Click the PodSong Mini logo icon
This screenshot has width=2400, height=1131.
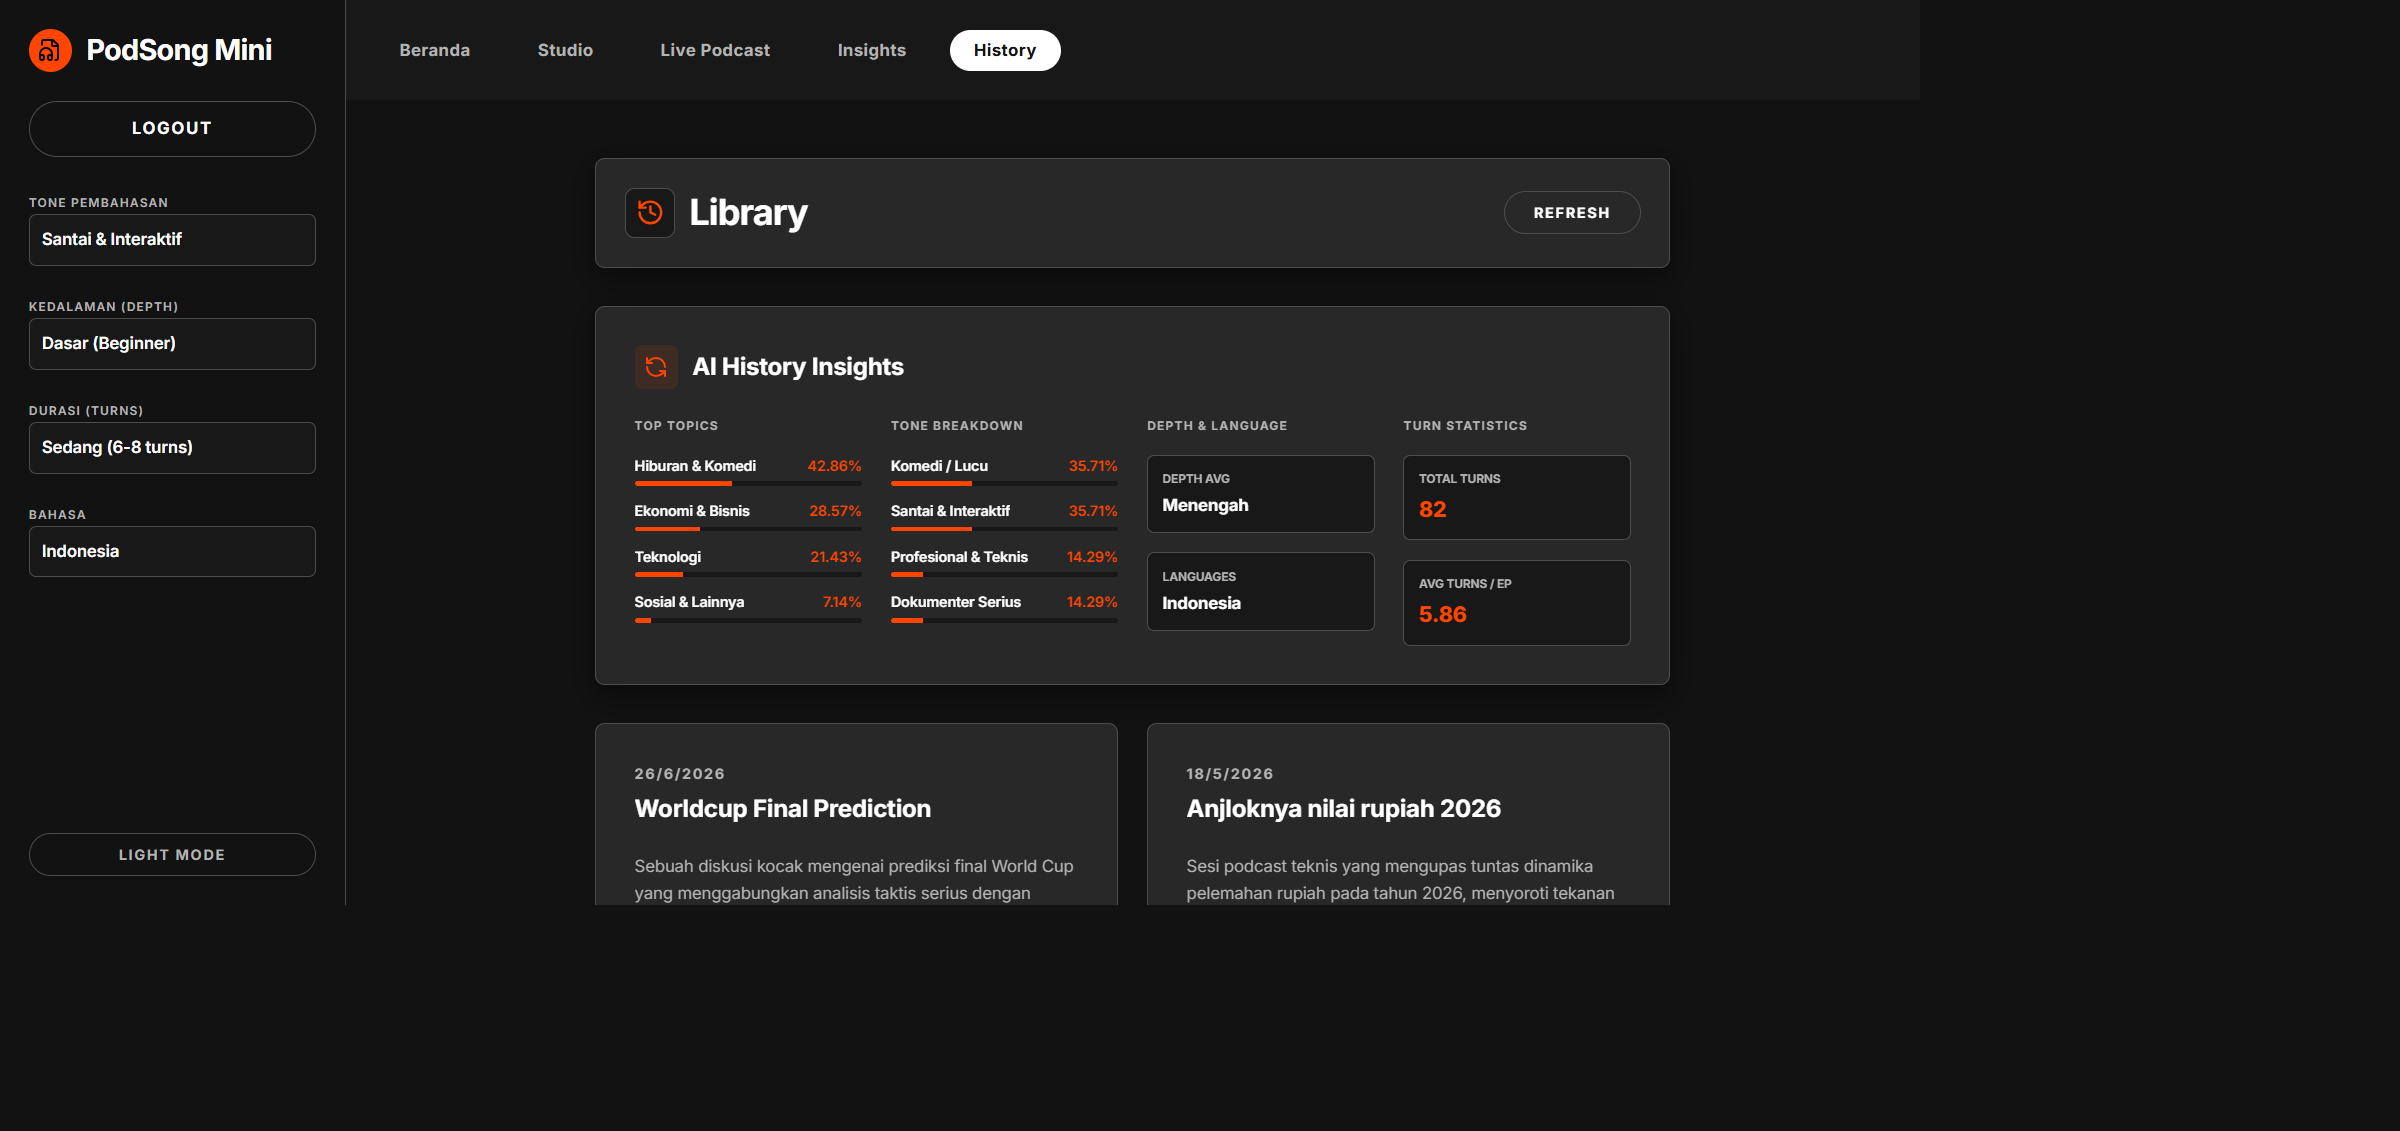[50, 50]
